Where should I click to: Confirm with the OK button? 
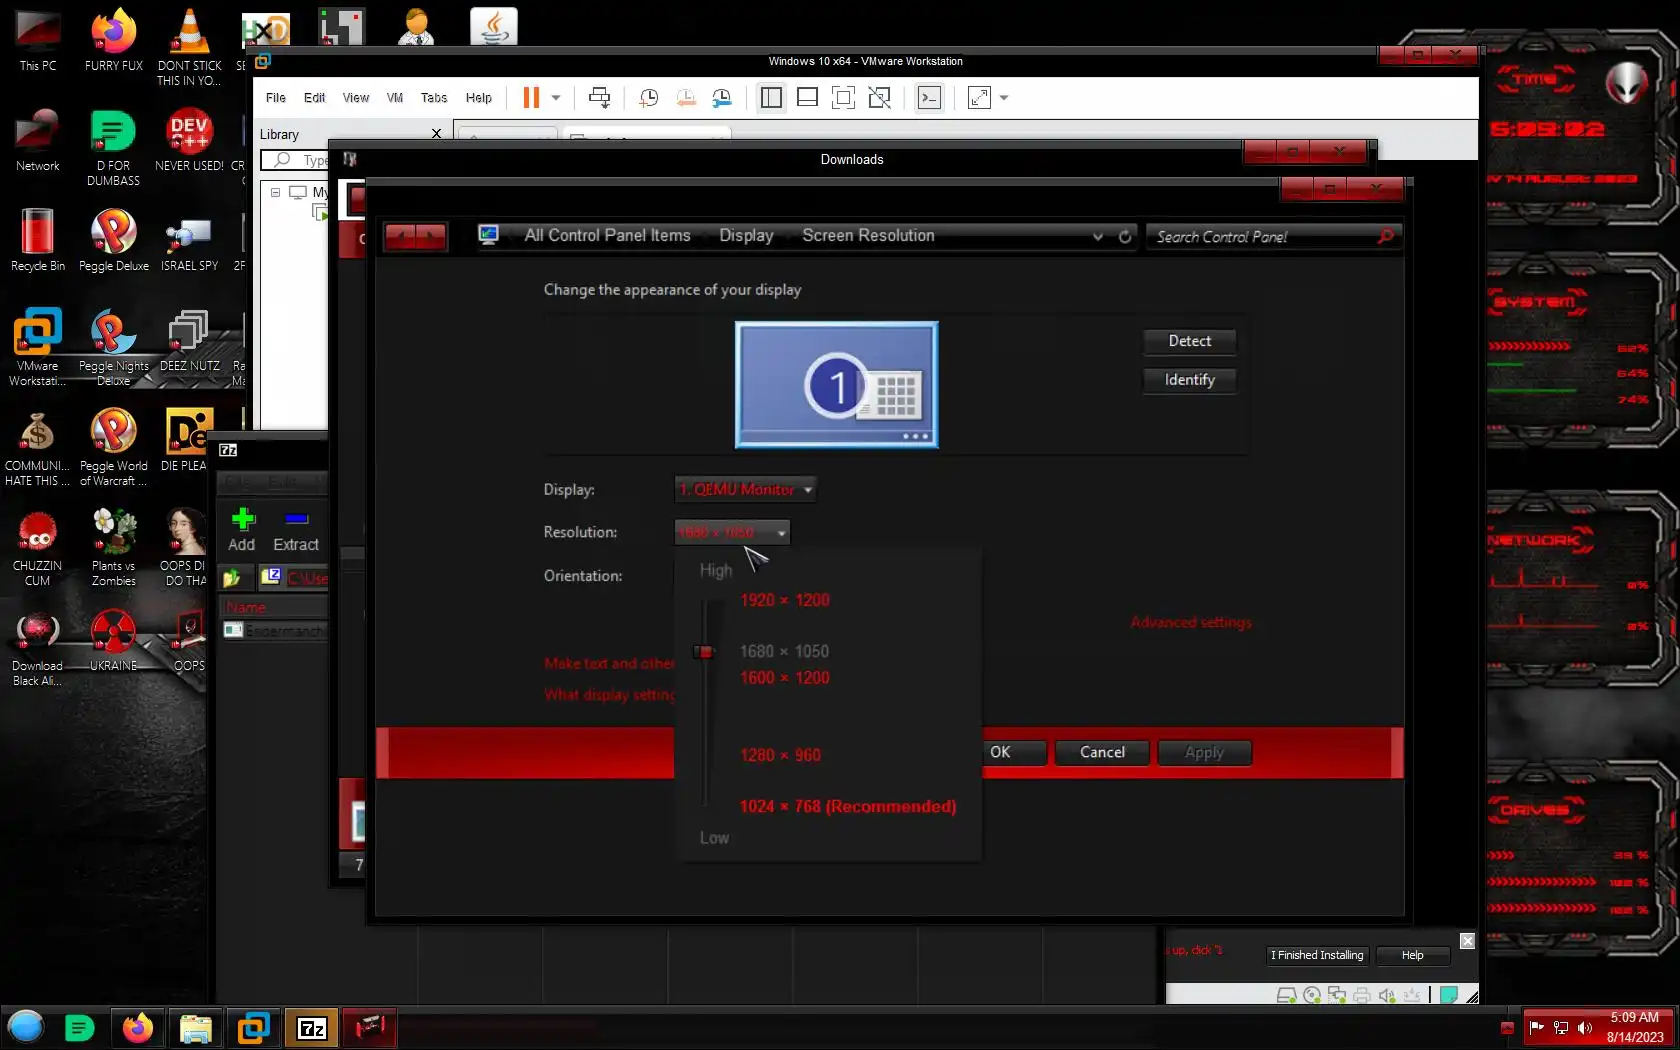pyautogui.click(x=1013, y=752)
